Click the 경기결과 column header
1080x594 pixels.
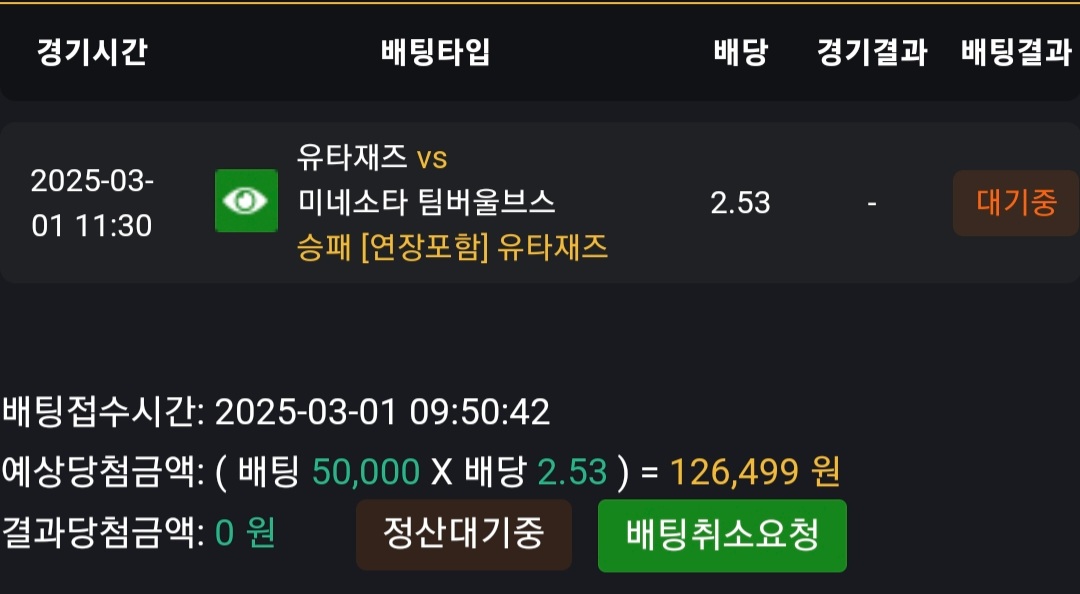coord(871,52)
